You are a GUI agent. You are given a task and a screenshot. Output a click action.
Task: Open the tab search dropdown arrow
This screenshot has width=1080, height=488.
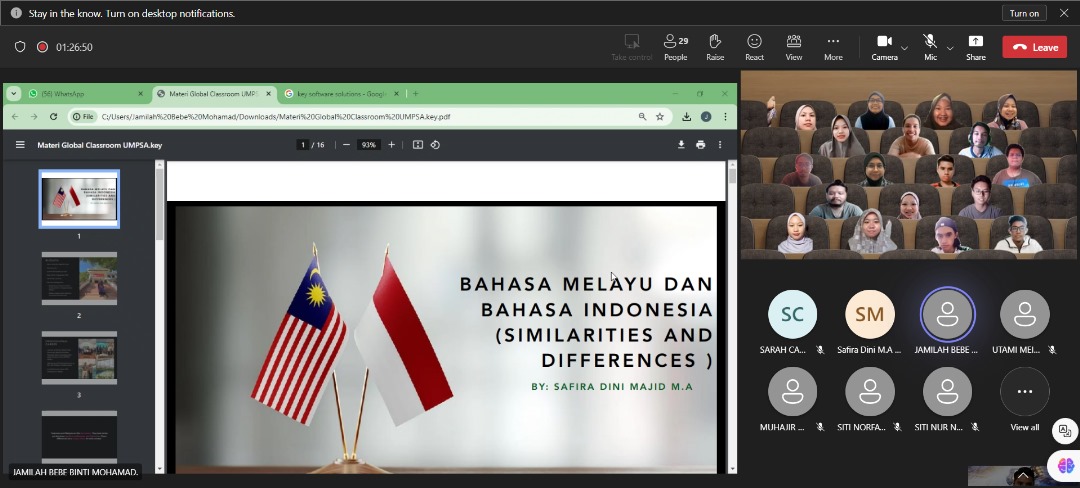(13, 94)
